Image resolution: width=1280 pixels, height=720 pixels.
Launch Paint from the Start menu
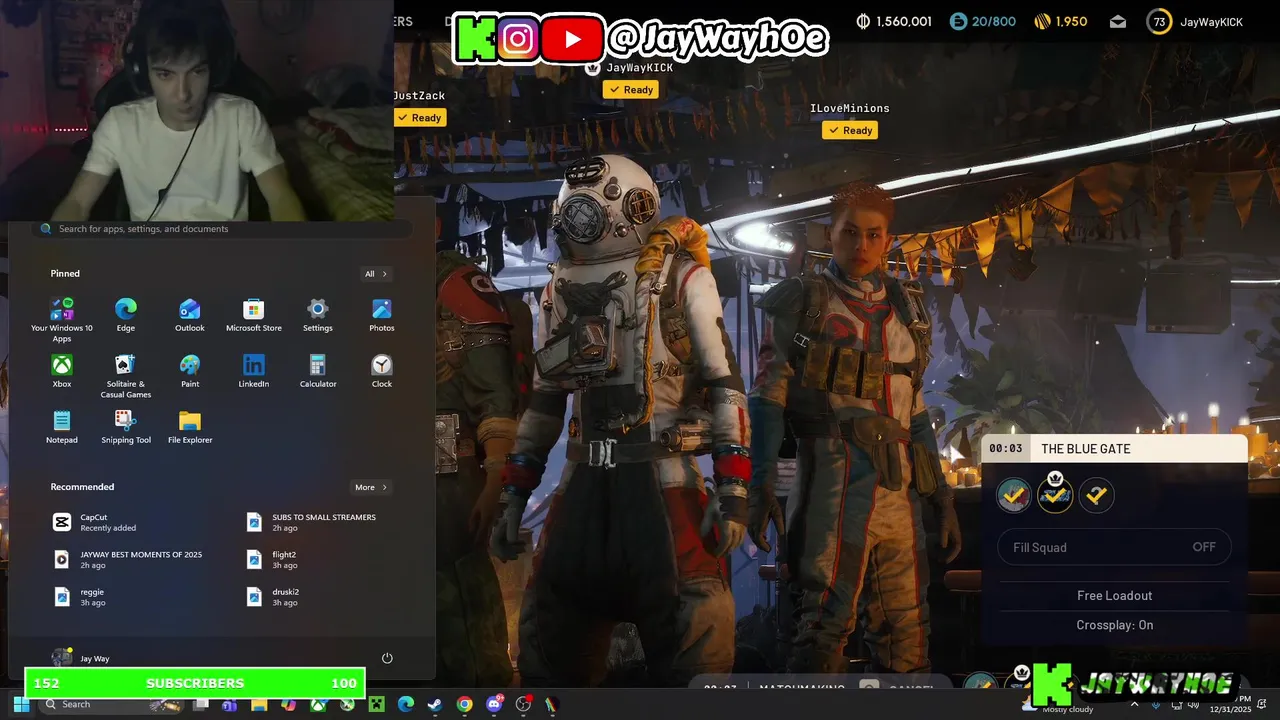pos(190,371)
